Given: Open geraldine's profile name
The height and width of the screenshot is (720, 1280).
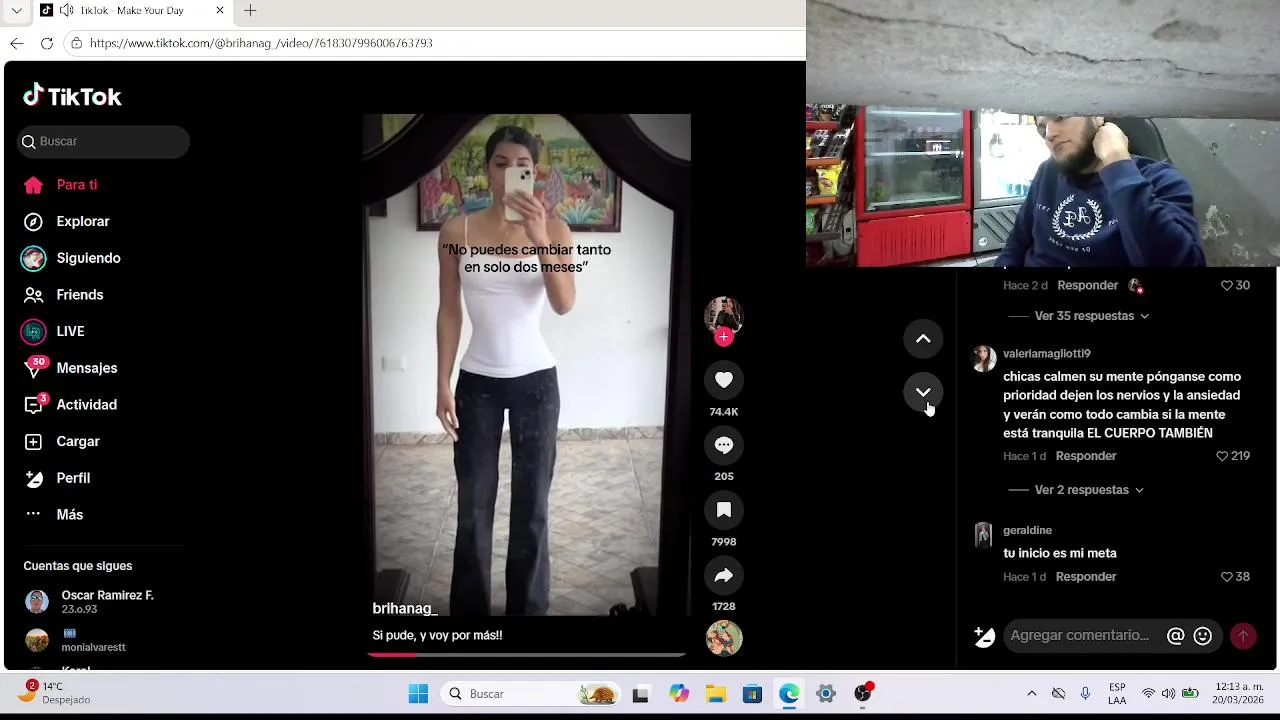Looking at the screenshot, I should (x=1027, y=531).
